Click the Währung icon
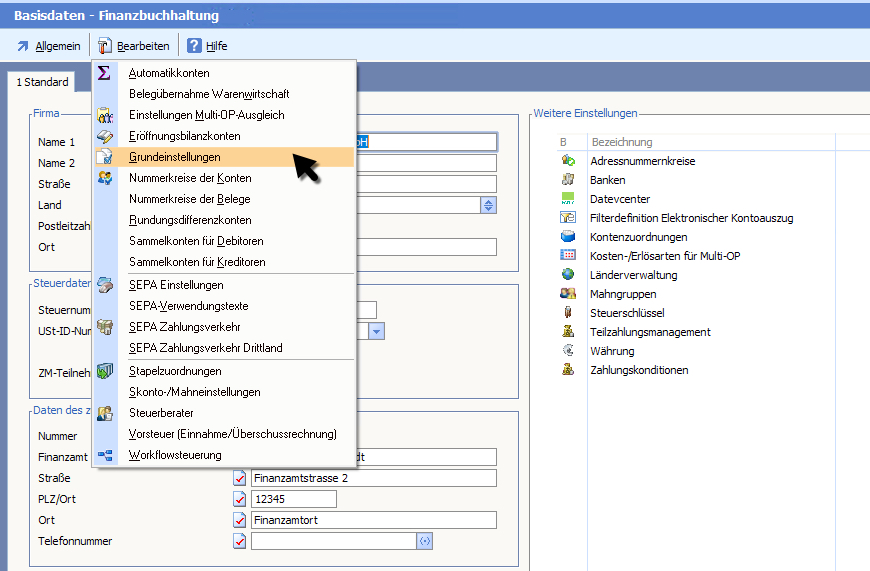Viewport: 870px width, 571px height. click(568, 351)
